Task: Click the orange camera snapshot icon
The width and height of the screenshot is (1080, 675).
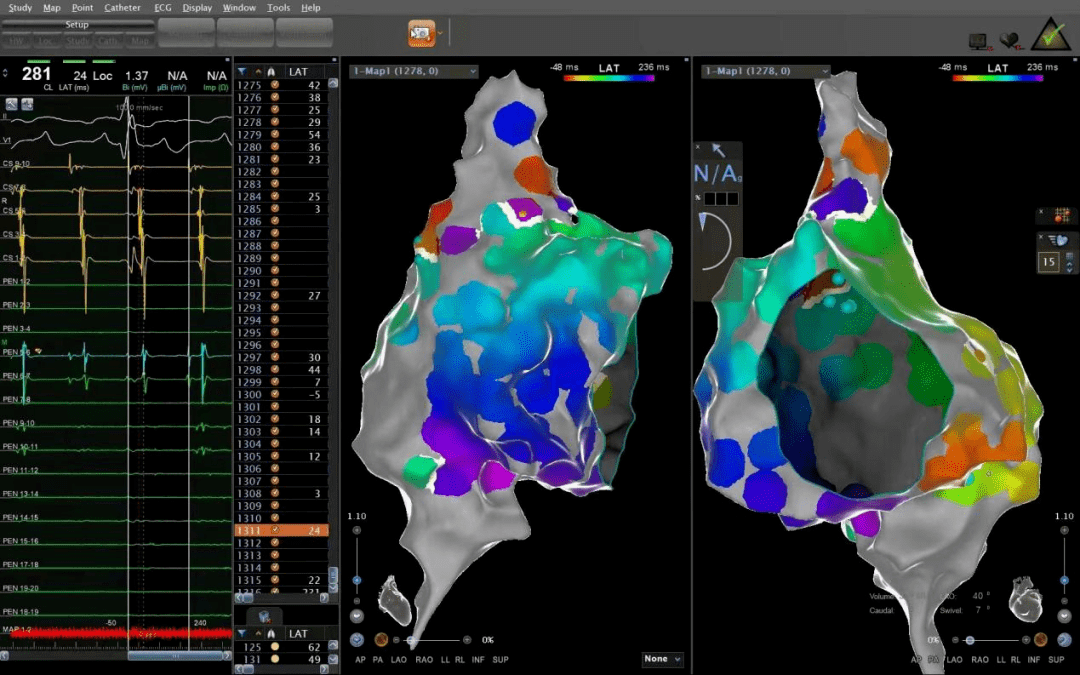Action: pyautogui.click(x=421, y=34)
